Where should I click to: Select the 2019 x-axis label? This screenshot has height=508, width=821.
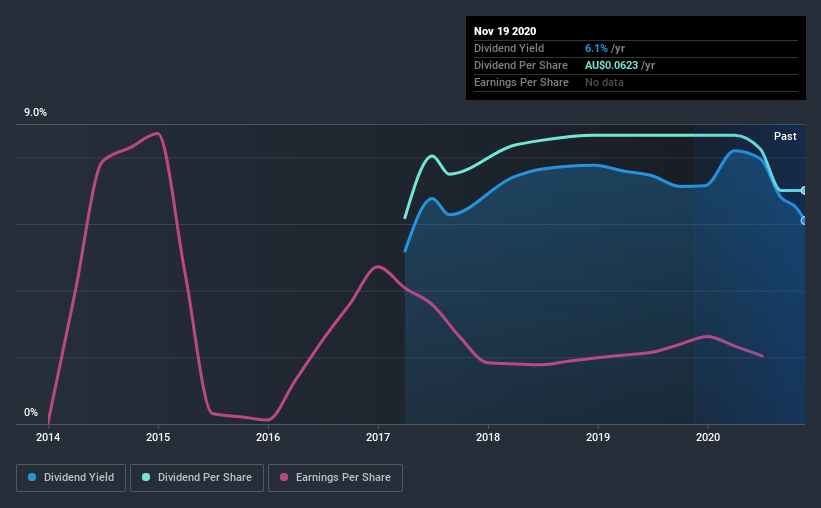point(597,437)
